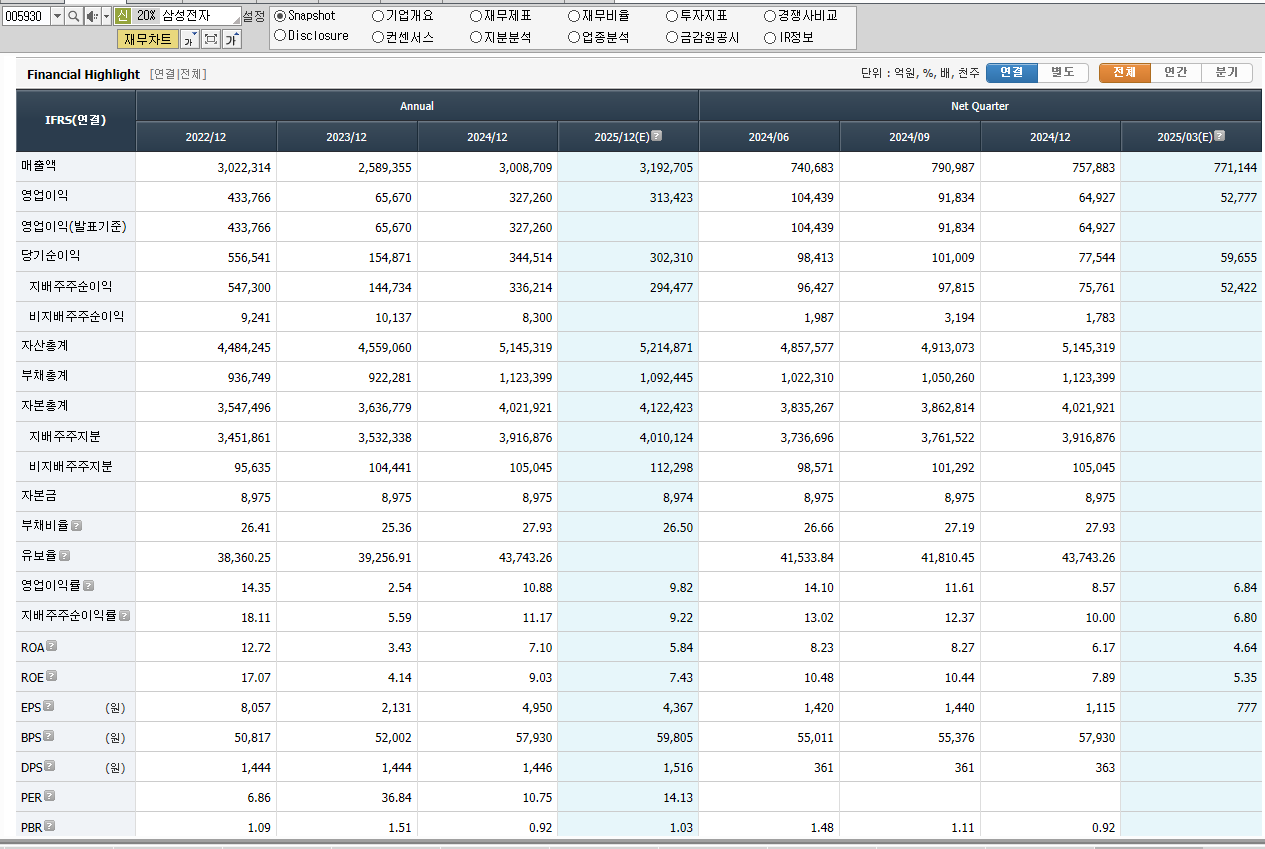Viewport: 1265px width, 849px height.
Task: Select the 투자지표 radio button
Action: [672, 16]
